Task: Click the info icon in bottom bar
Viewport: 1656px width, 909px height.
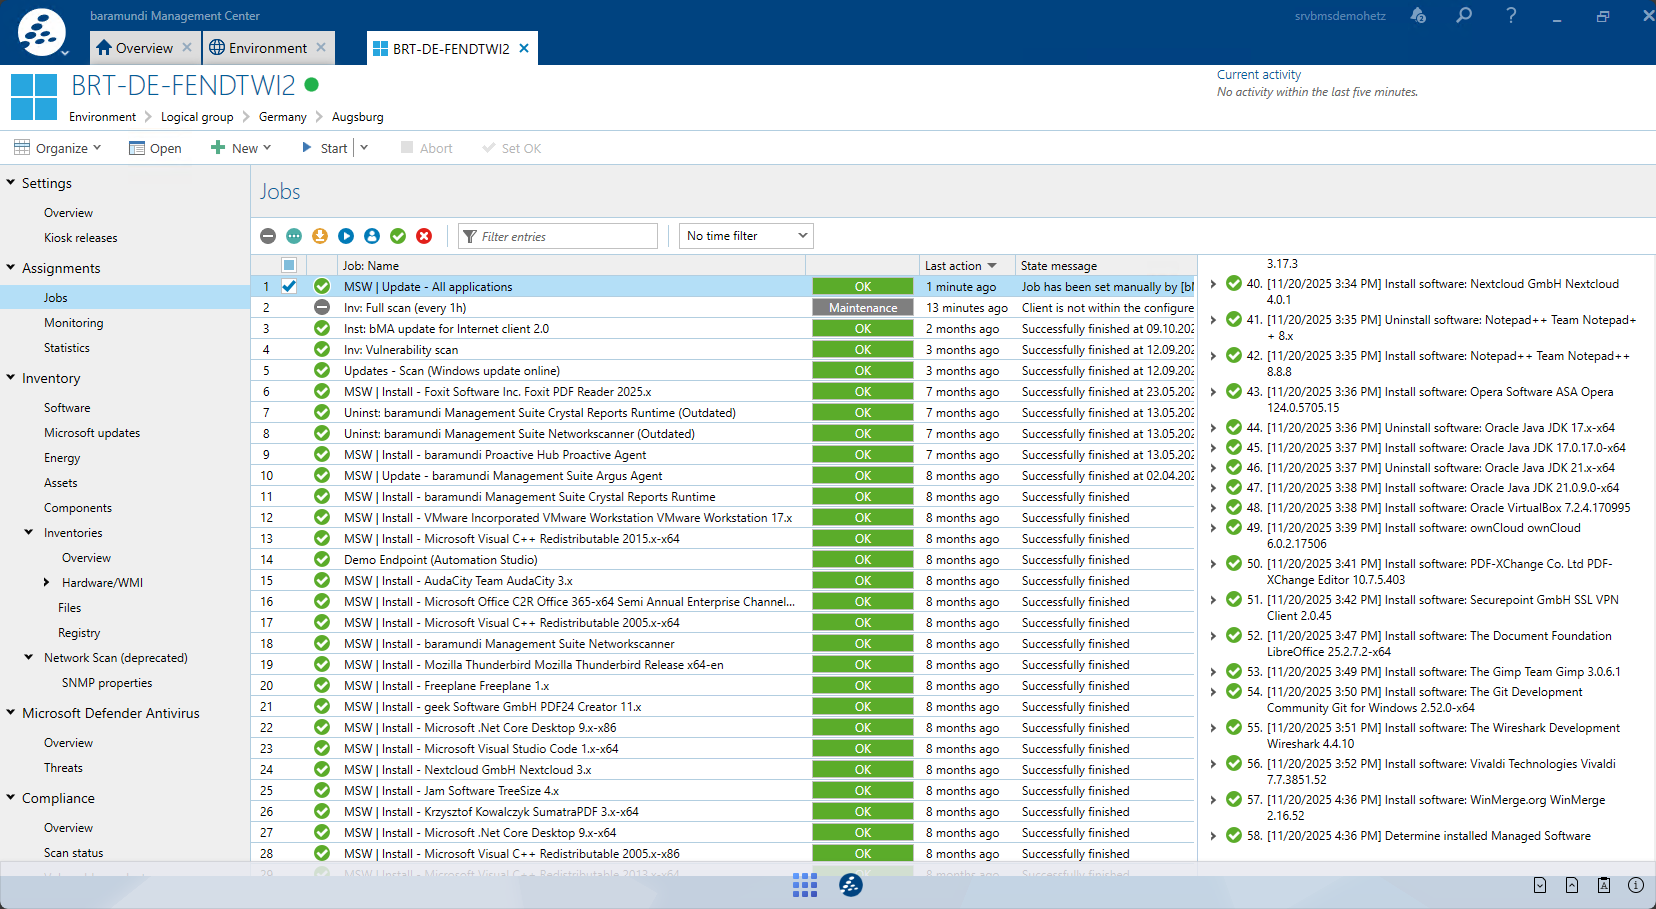Action: pyautogui.click(x=1636, y=885)
